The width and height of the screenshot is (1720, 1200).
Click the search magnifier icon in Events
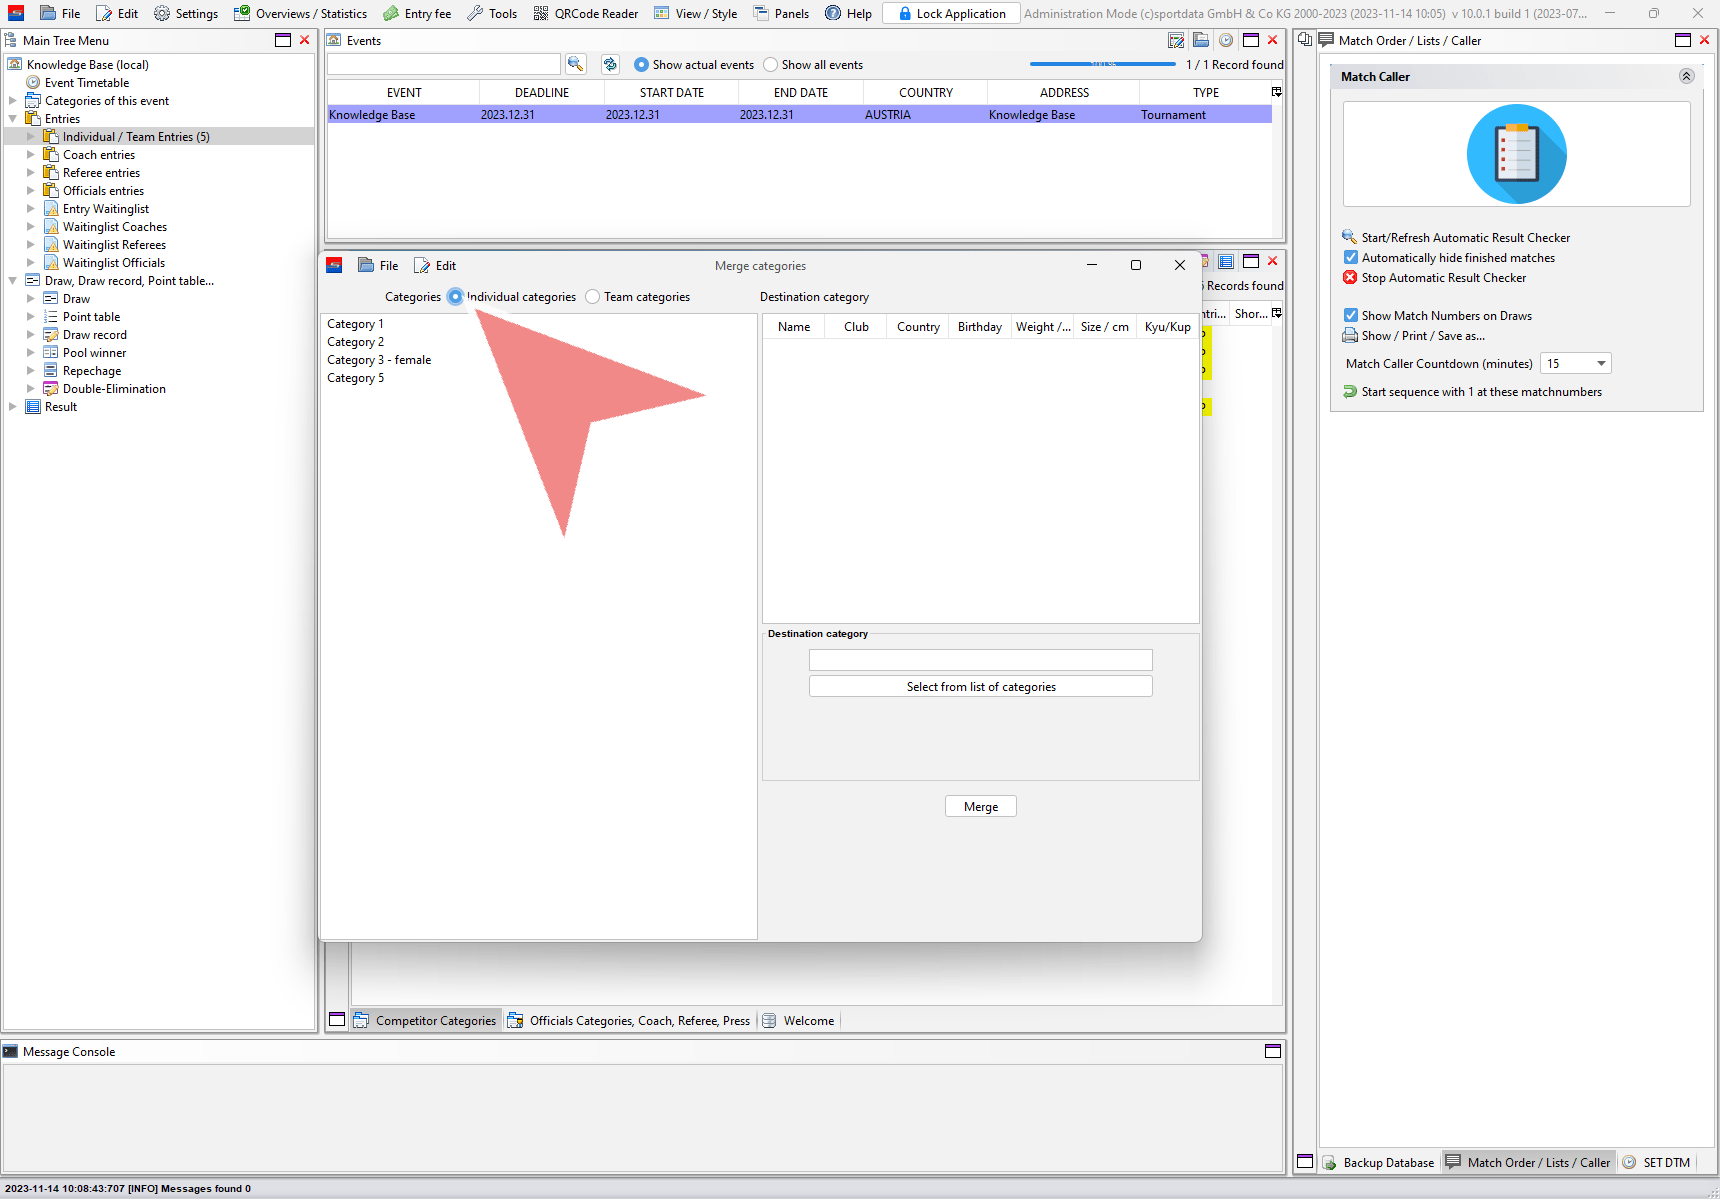click(575, 64)
